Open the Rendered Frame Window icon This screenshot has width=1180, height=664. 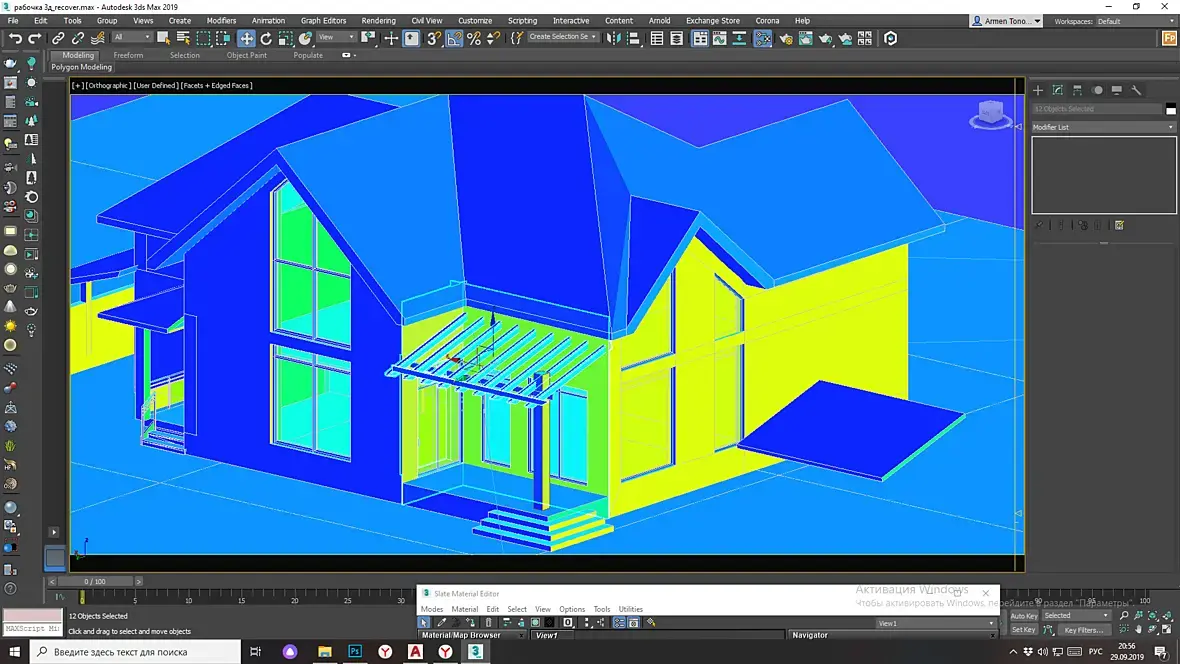click(x=805, y=38)
